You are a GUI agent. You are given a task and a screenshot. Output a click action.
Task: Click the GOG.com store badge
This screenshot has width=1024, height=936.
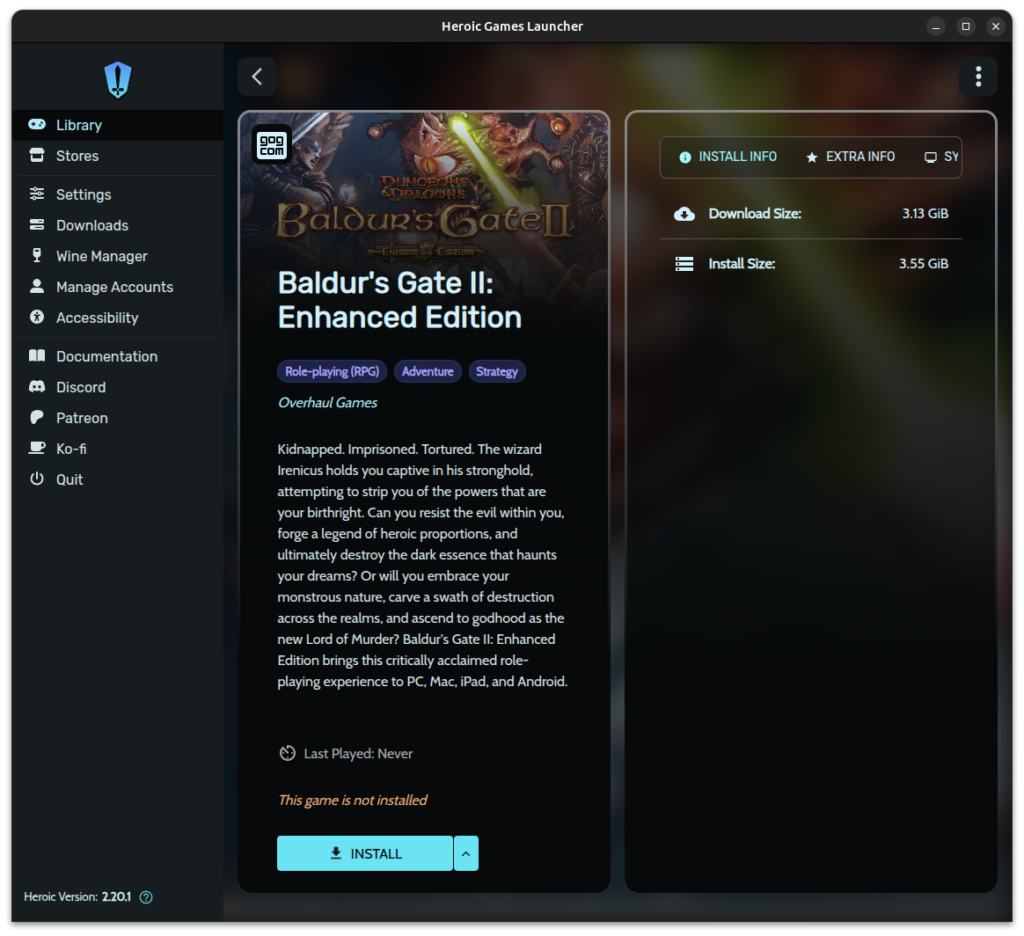pyautogui.click(x=272, y=144)
